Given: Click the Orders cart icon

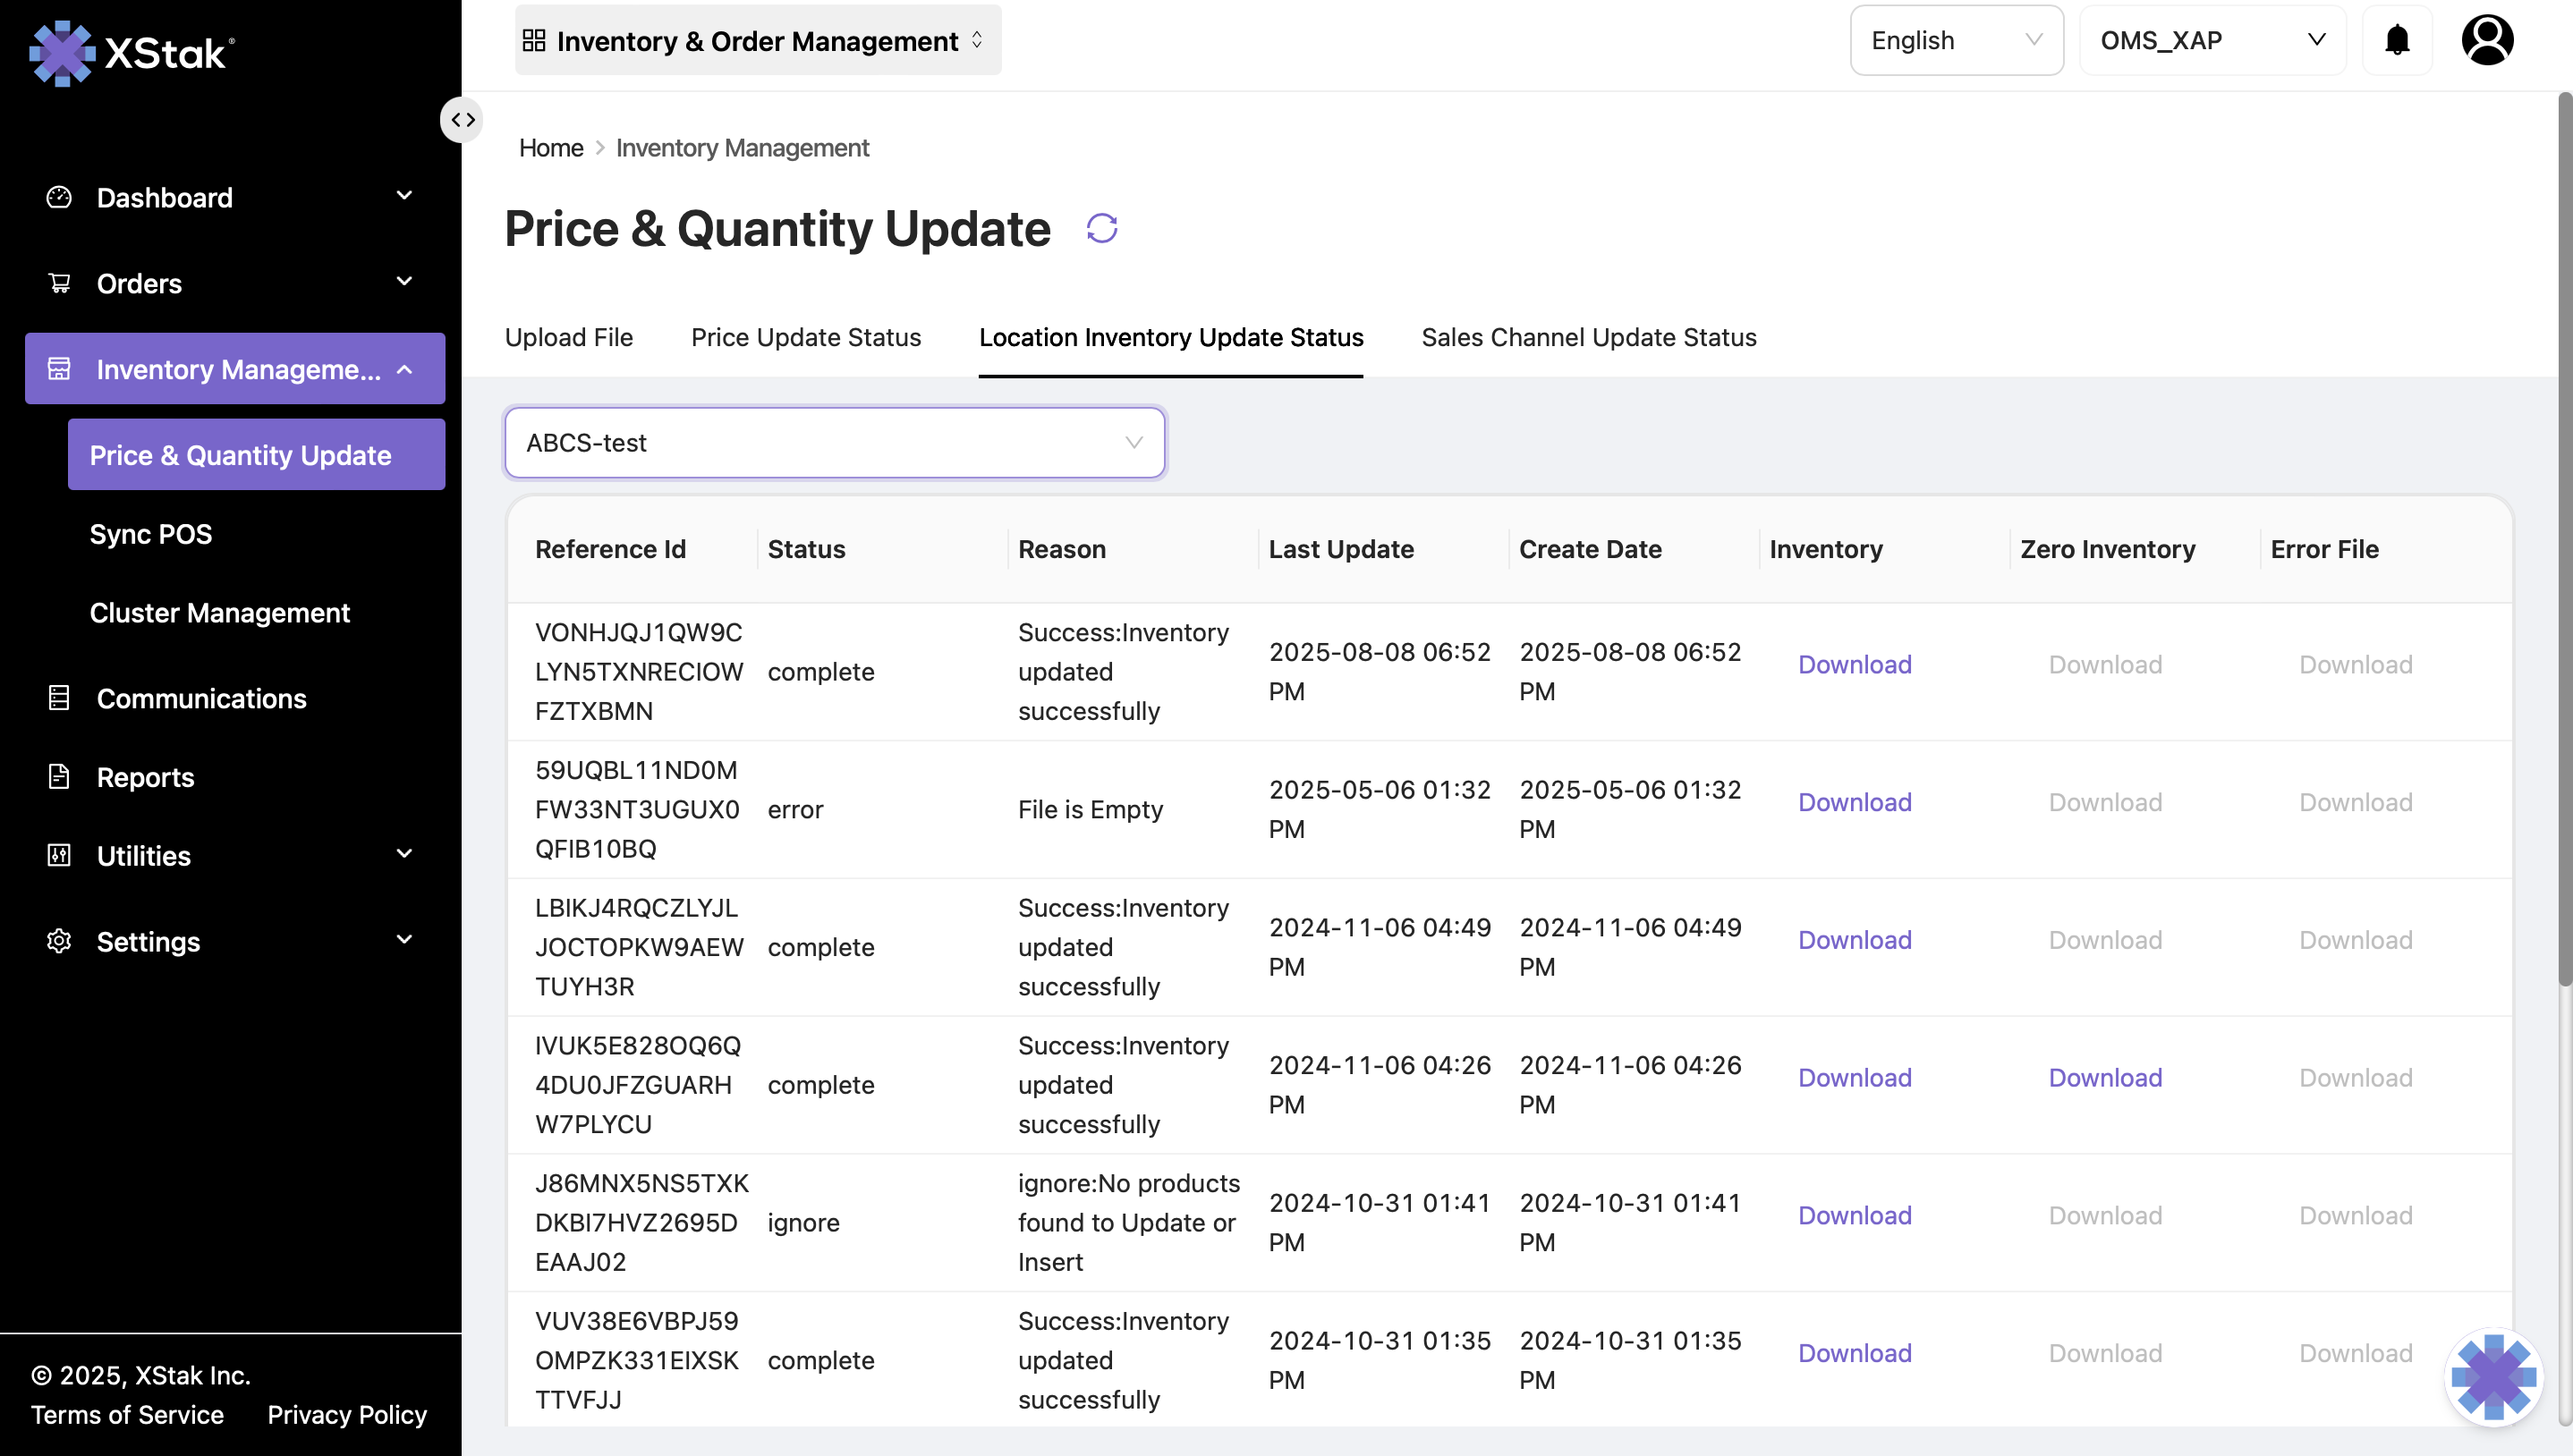Looking at the screenshot, I should pos(58,283).
